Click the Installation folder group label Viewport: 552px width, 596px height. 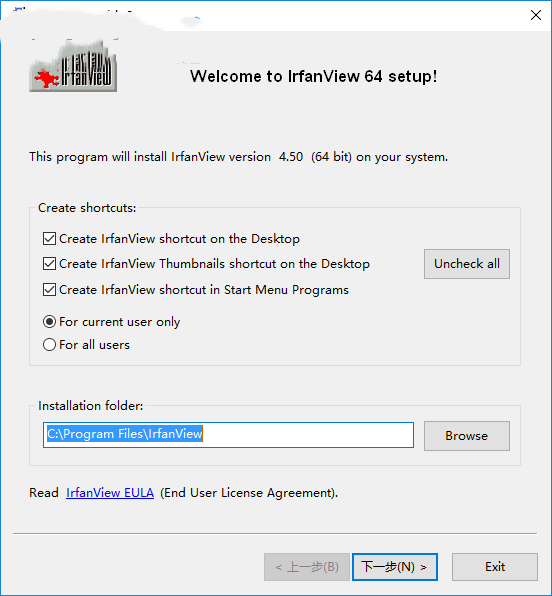point(90,406)
